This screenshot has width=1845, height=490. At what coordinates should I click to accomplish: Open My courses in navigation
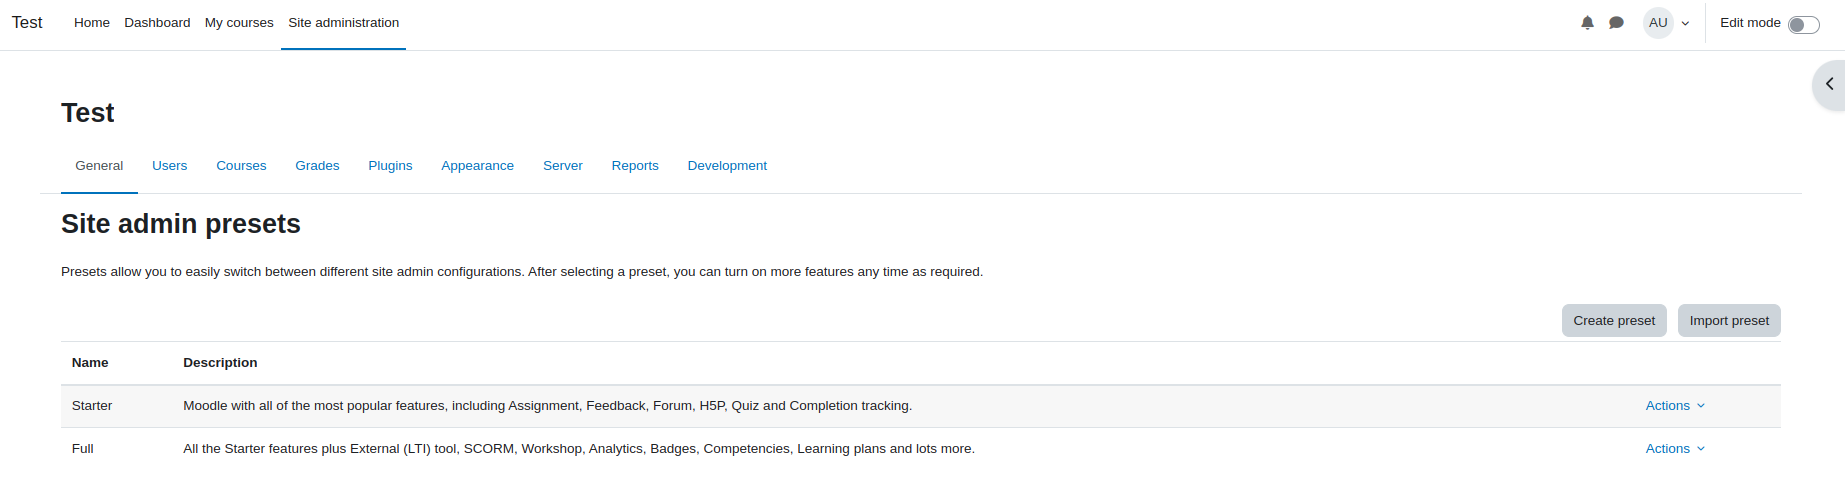239,23
